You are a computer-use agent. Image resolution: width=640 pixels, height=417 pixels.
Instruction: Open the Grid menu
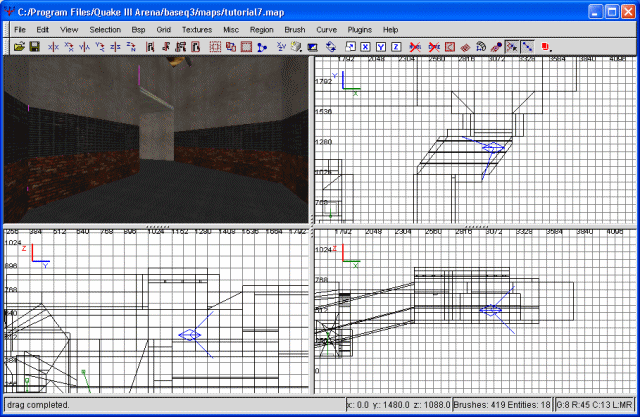pyautogui.click(x=163, y=30)
